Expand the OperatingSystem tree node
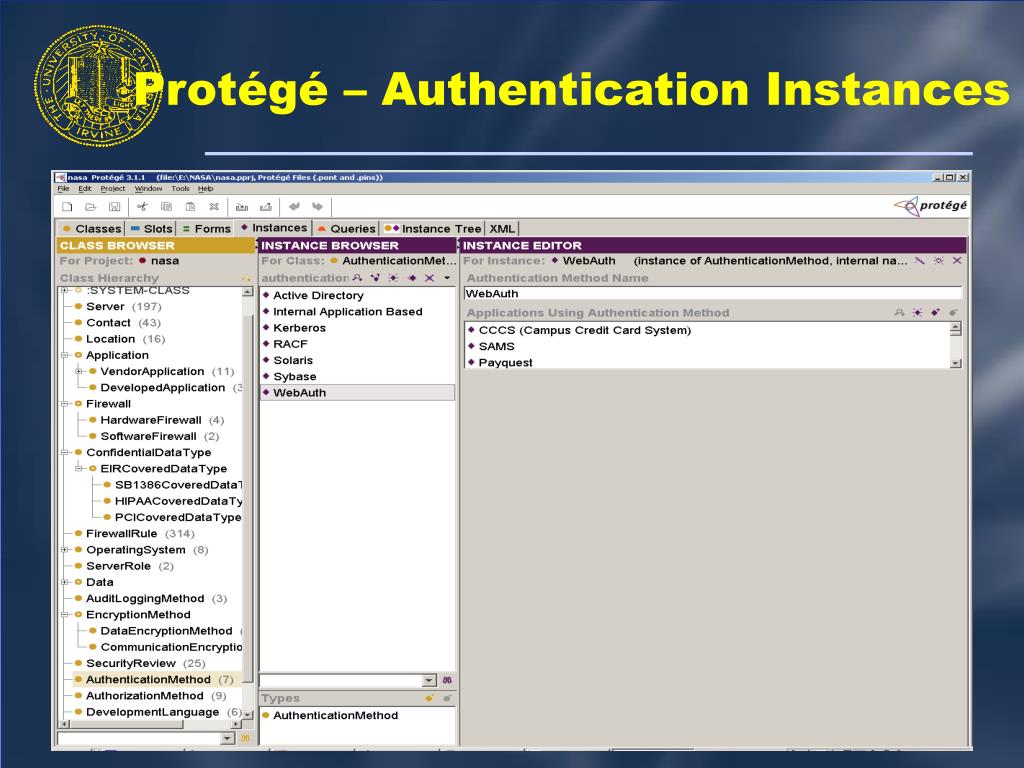This screenshot has width=1024, height=768. click(x=65, y=550)
